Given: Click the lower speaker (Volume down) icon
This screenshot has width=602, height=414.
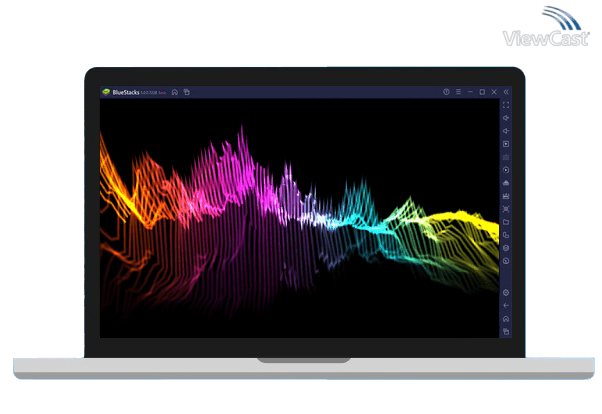Looking at the screenshot, I should click(506, 131).
